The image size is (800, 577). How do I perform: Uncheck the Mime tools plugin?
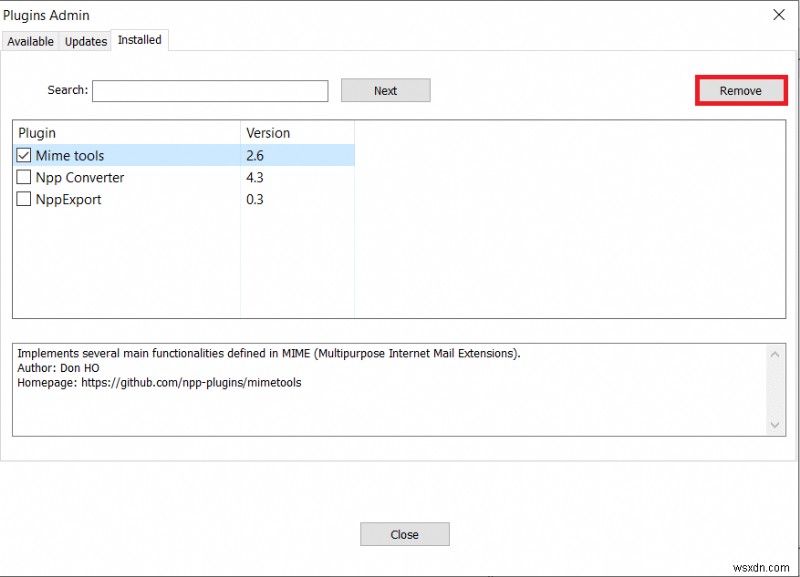(x=24, y=155)
